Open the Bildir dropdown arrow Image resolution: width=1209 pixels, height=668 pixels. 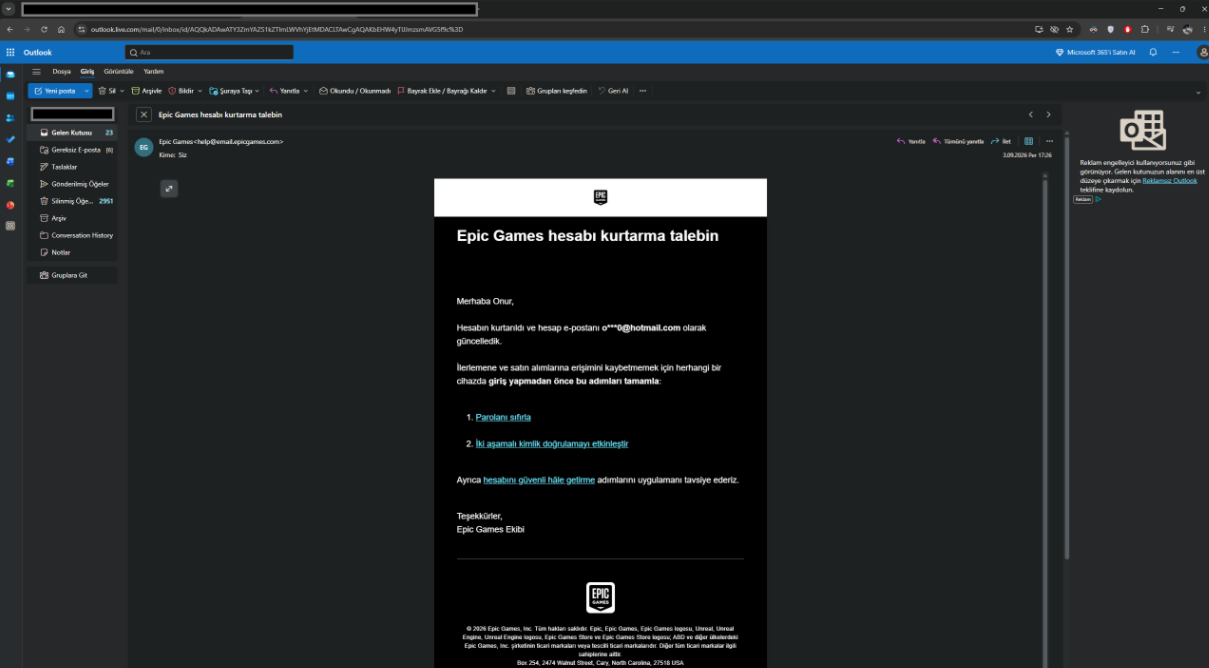(200, 91)
